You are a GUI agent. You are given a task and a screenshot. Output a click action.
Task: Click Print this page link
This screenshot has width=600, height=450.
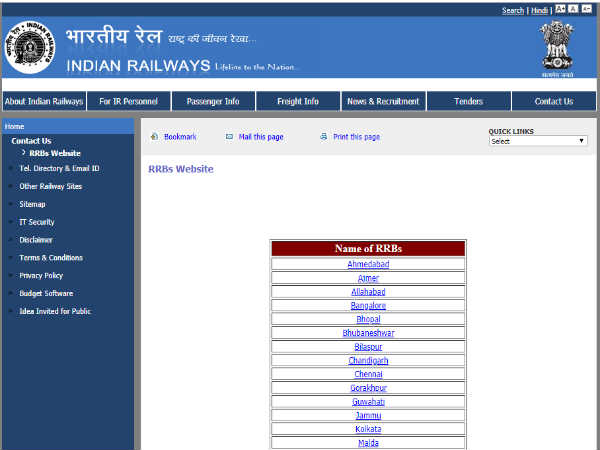357,137
